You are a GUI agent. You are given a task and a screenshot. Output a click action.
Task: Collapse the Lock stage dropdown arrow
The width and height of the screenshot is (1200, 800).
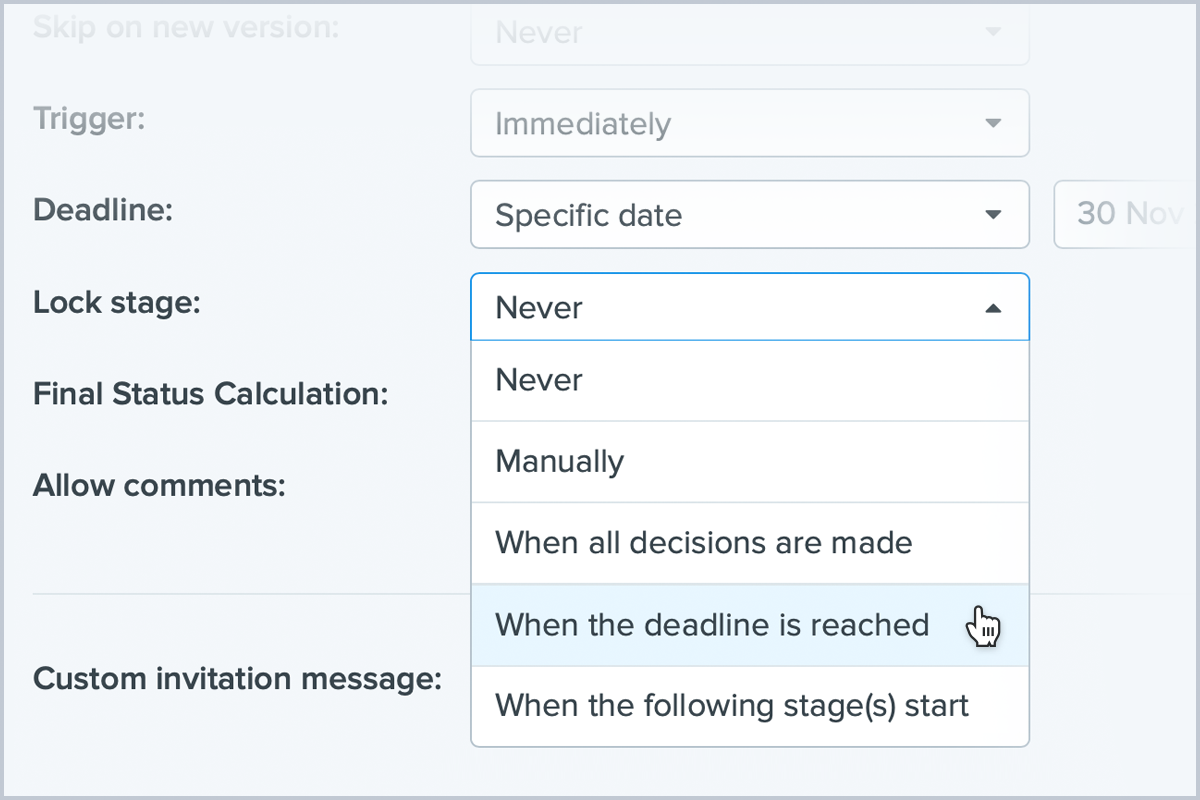[992, 309]
